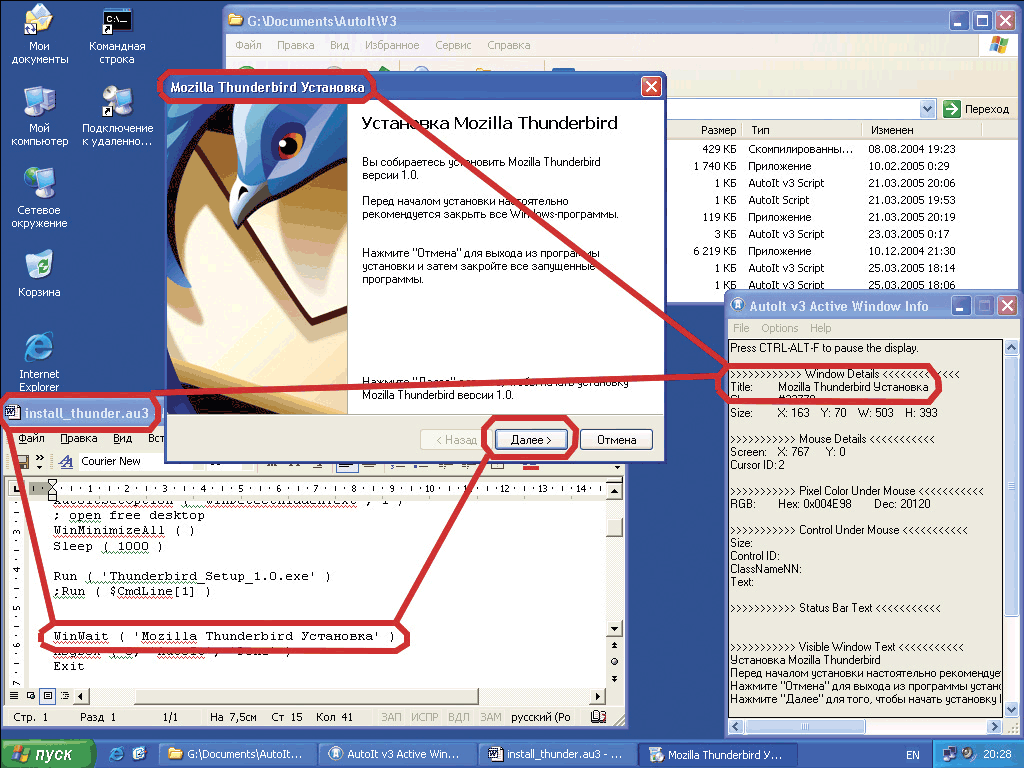Click the Размер column header in Explorer

(707, 130)
